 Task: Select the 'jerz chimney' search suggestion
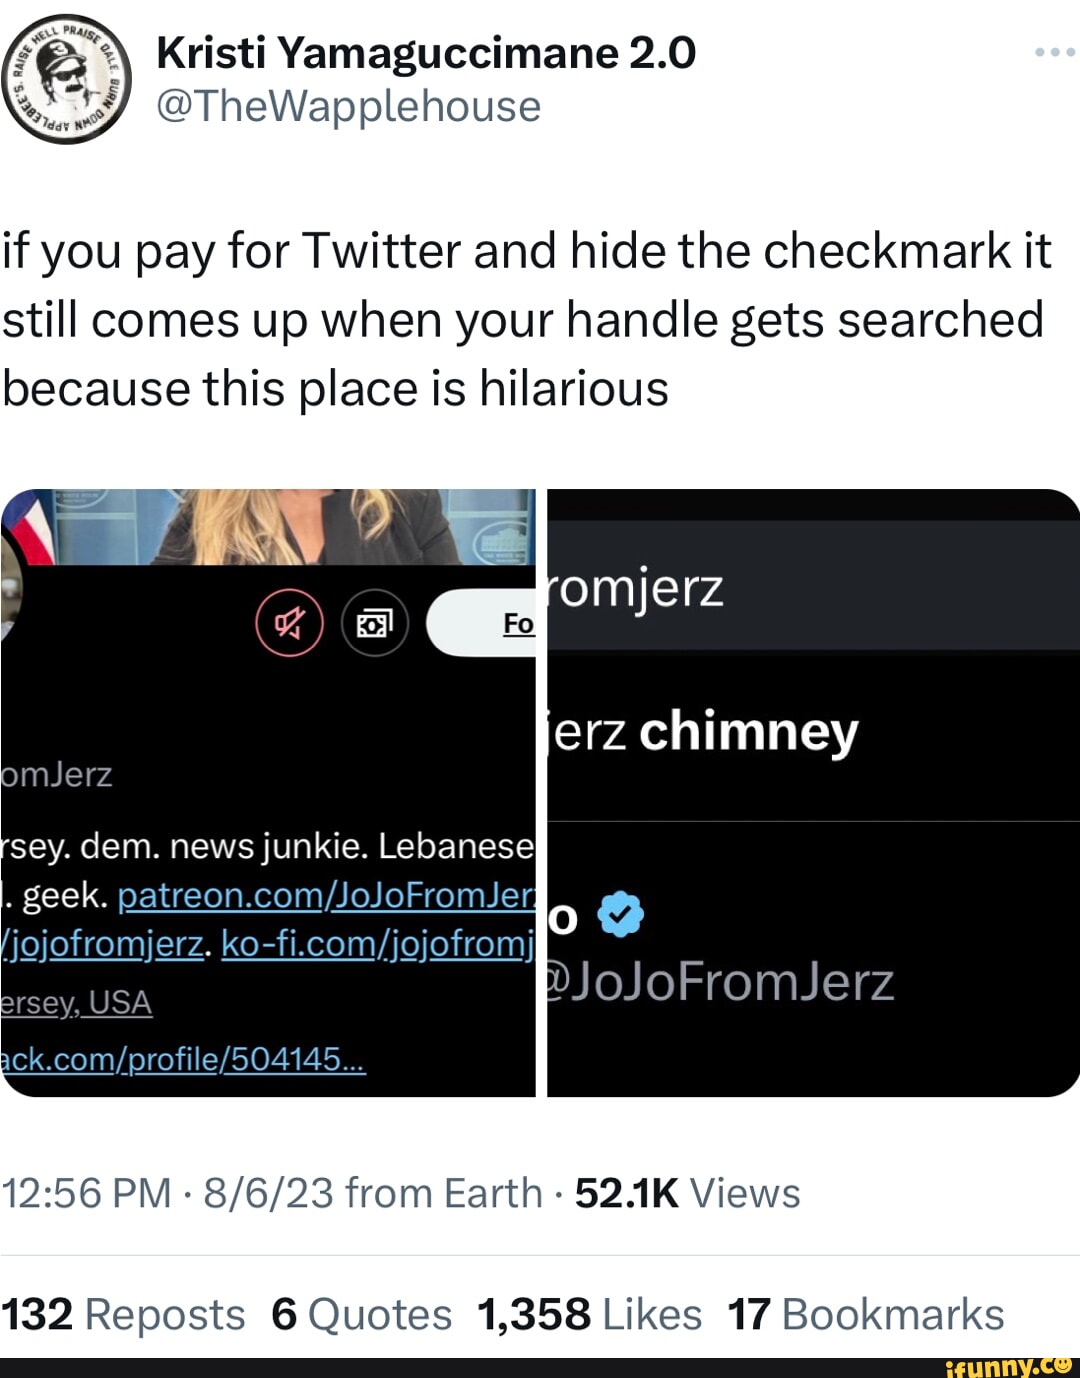point(705,732)
